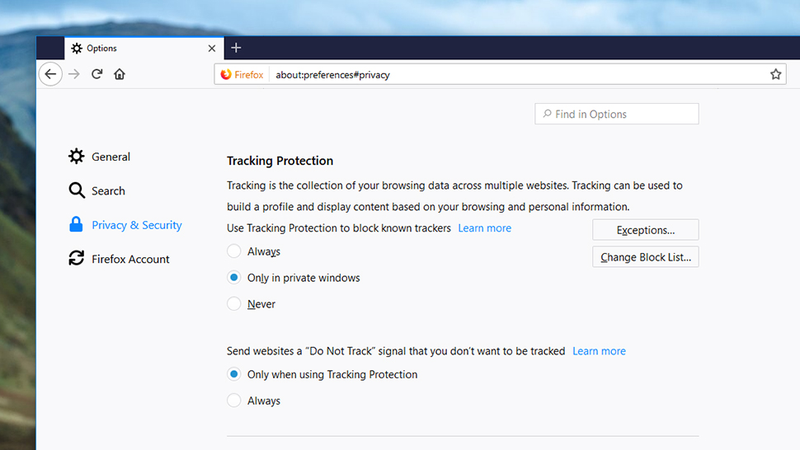
Task: Open the Home page via house icon
Action: 119,74
